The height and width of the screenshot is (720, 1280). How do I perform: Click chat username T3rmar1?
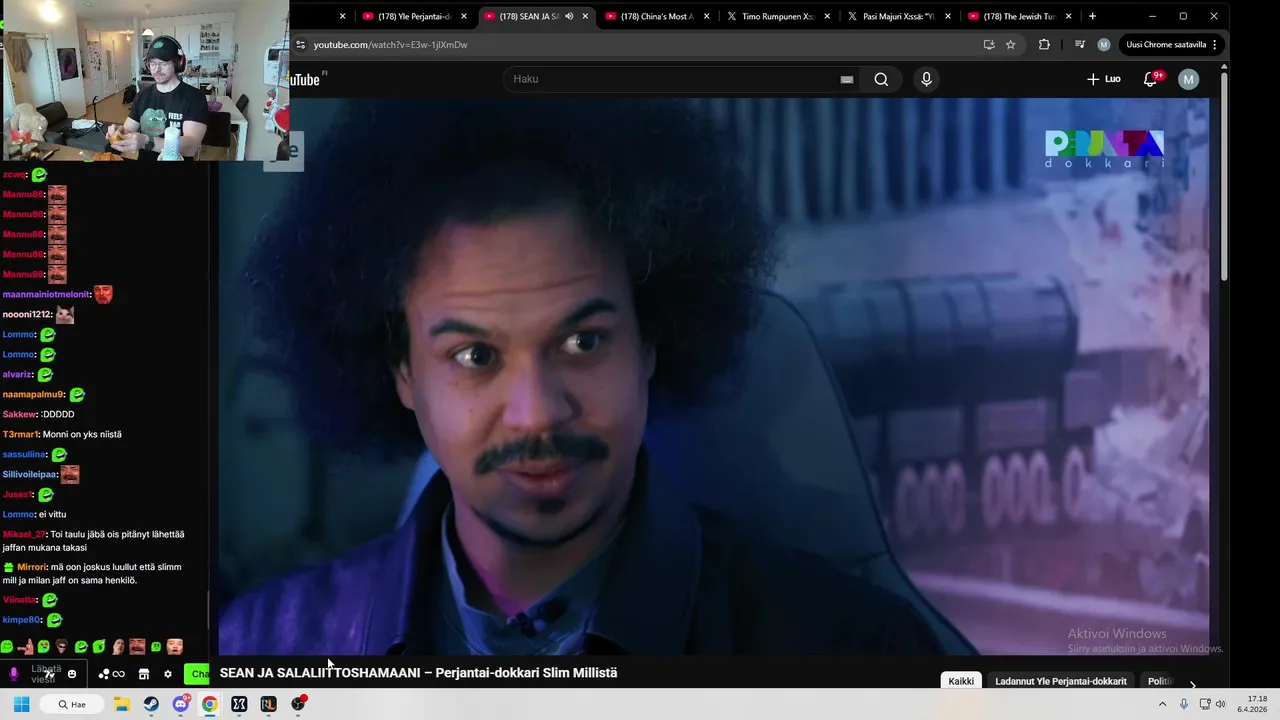[x=20, y=434]
